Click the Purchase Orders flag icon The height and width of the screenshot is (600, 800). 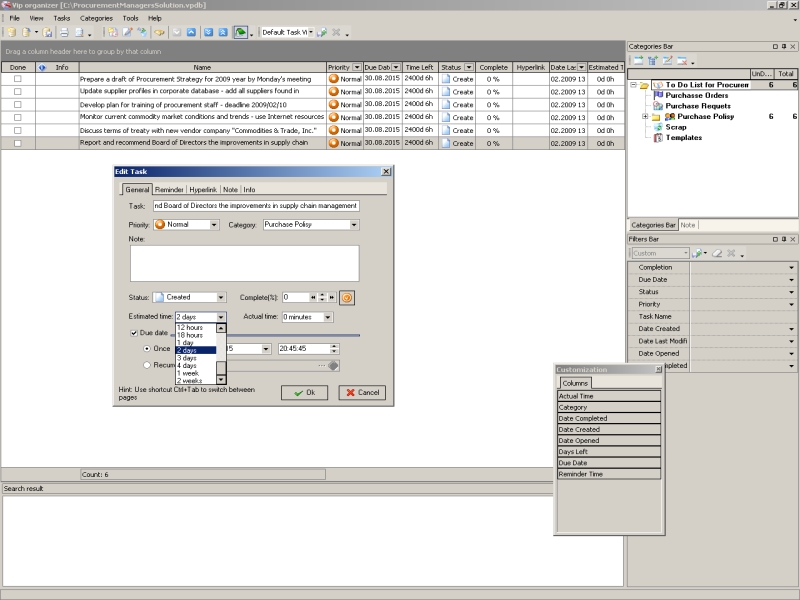658,96
